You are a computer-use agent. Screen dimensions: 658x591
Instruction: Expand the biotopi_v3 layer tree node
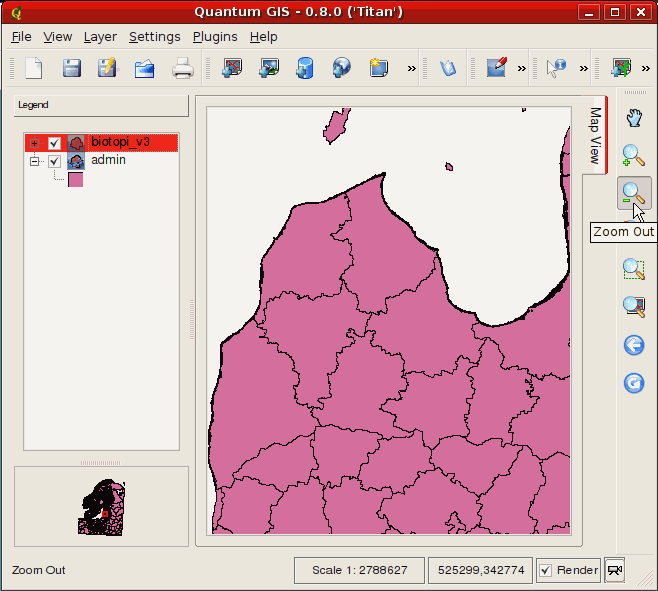tap(34, 143)
